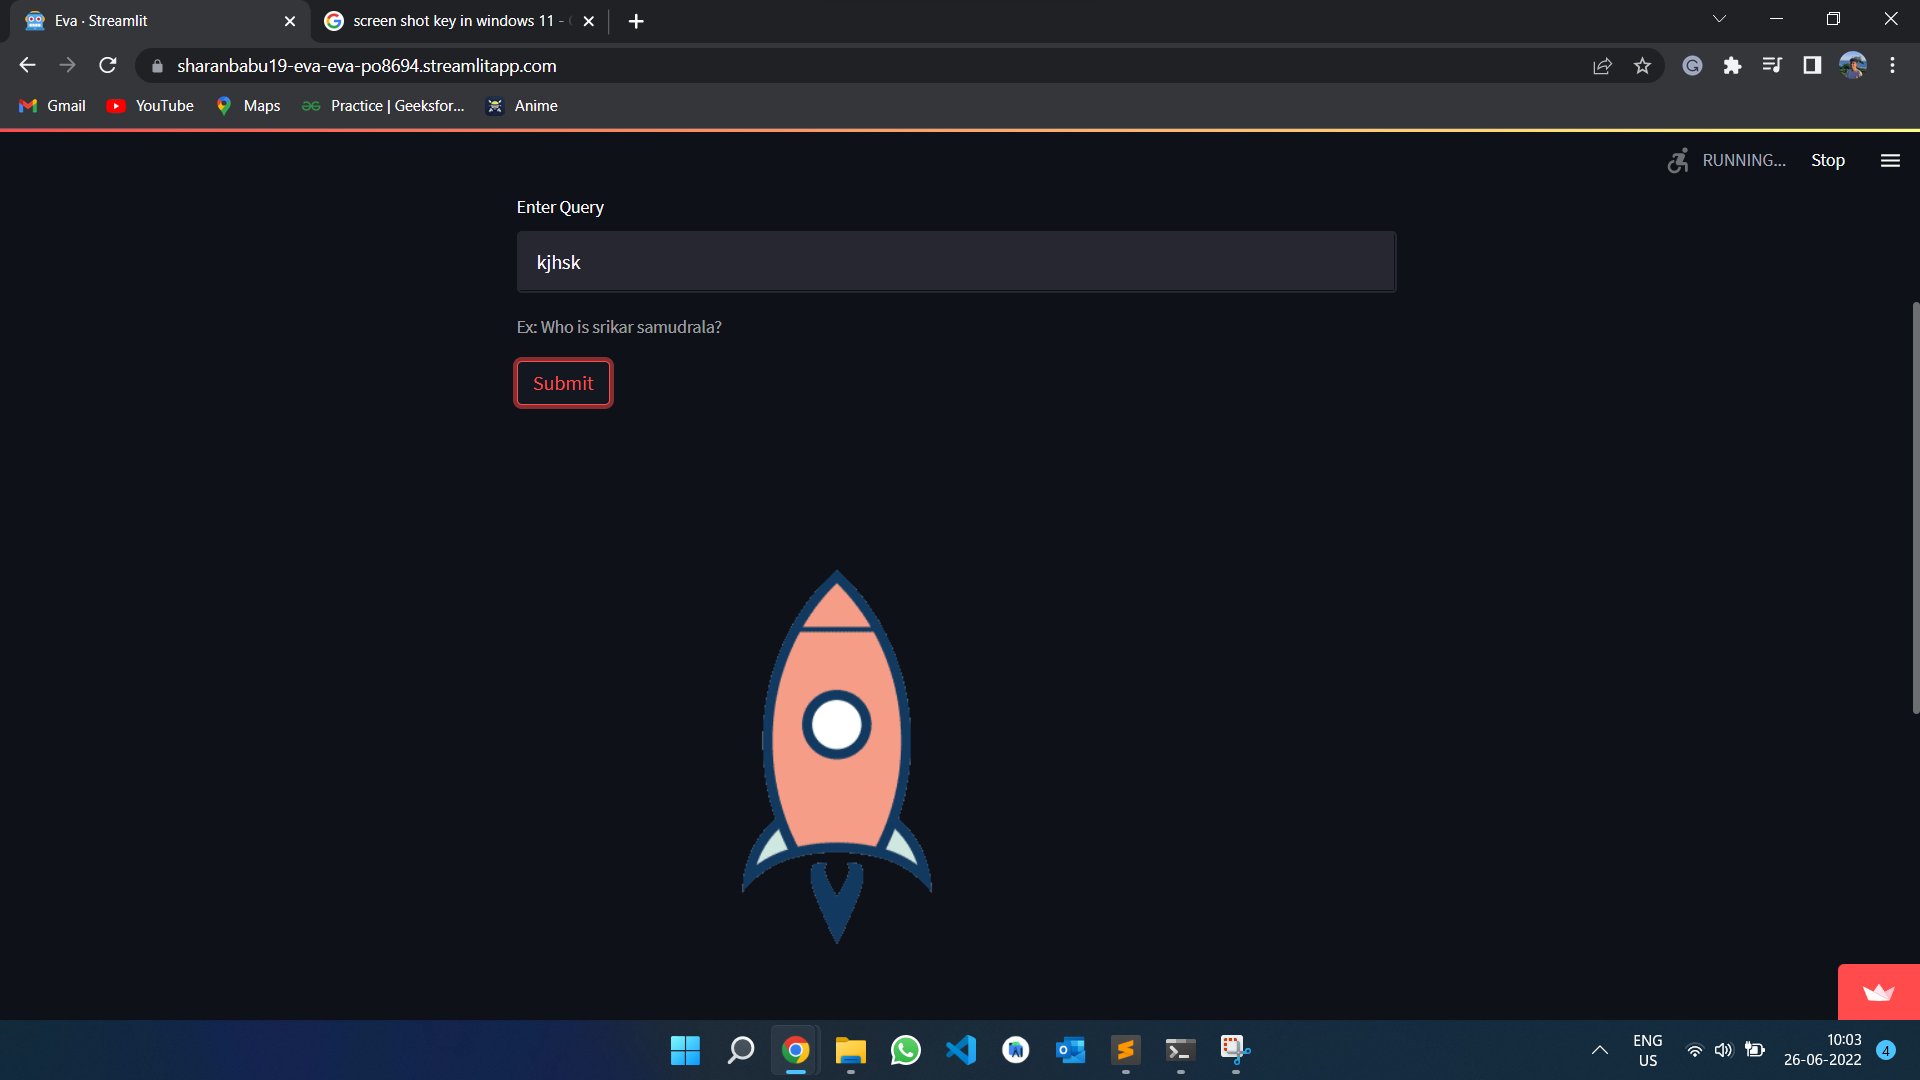Open the Chrome extensions puzzle icon

pos(1732,66)
